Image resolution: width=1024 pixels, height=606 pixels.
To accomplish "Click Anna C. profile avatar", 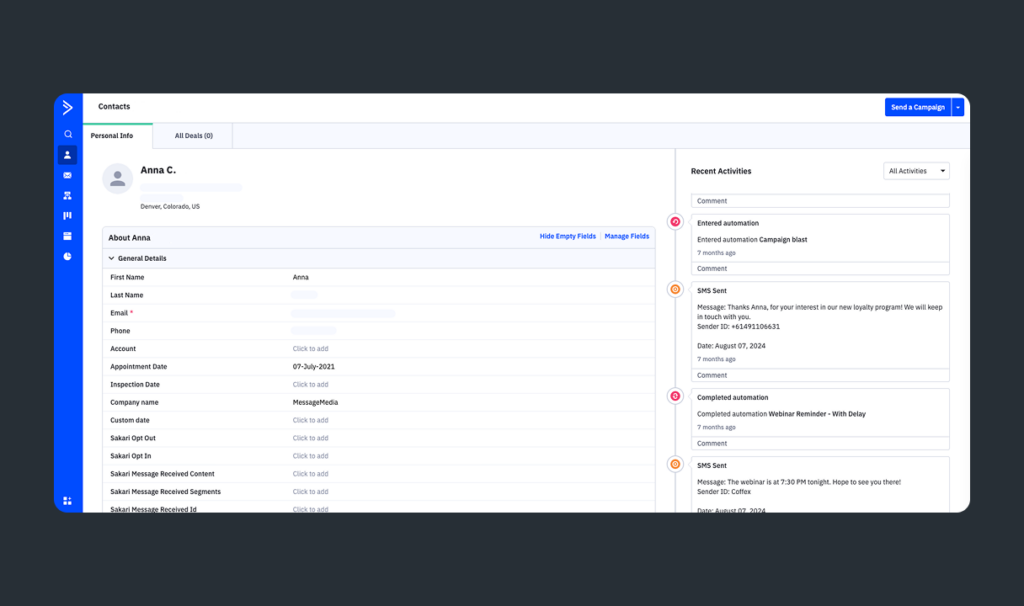I will coord(118,178).
